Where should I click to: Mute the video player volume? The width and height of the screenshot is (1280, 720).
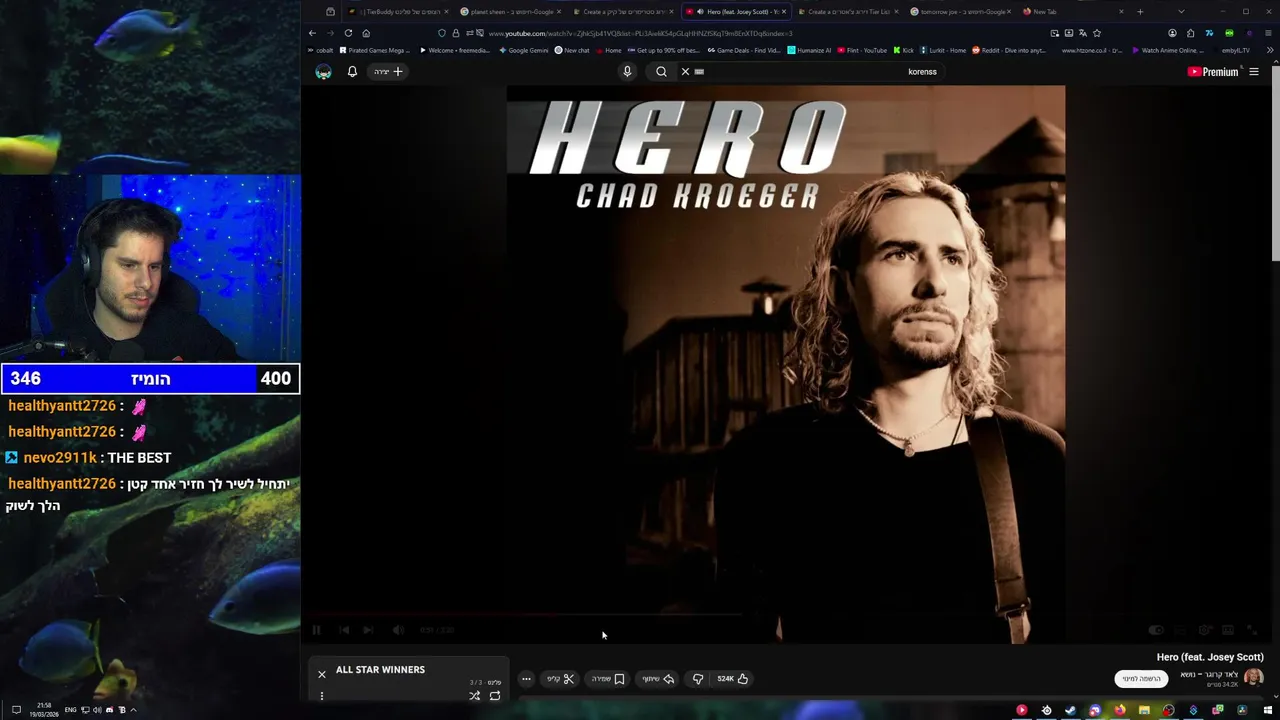pos(398,630)
